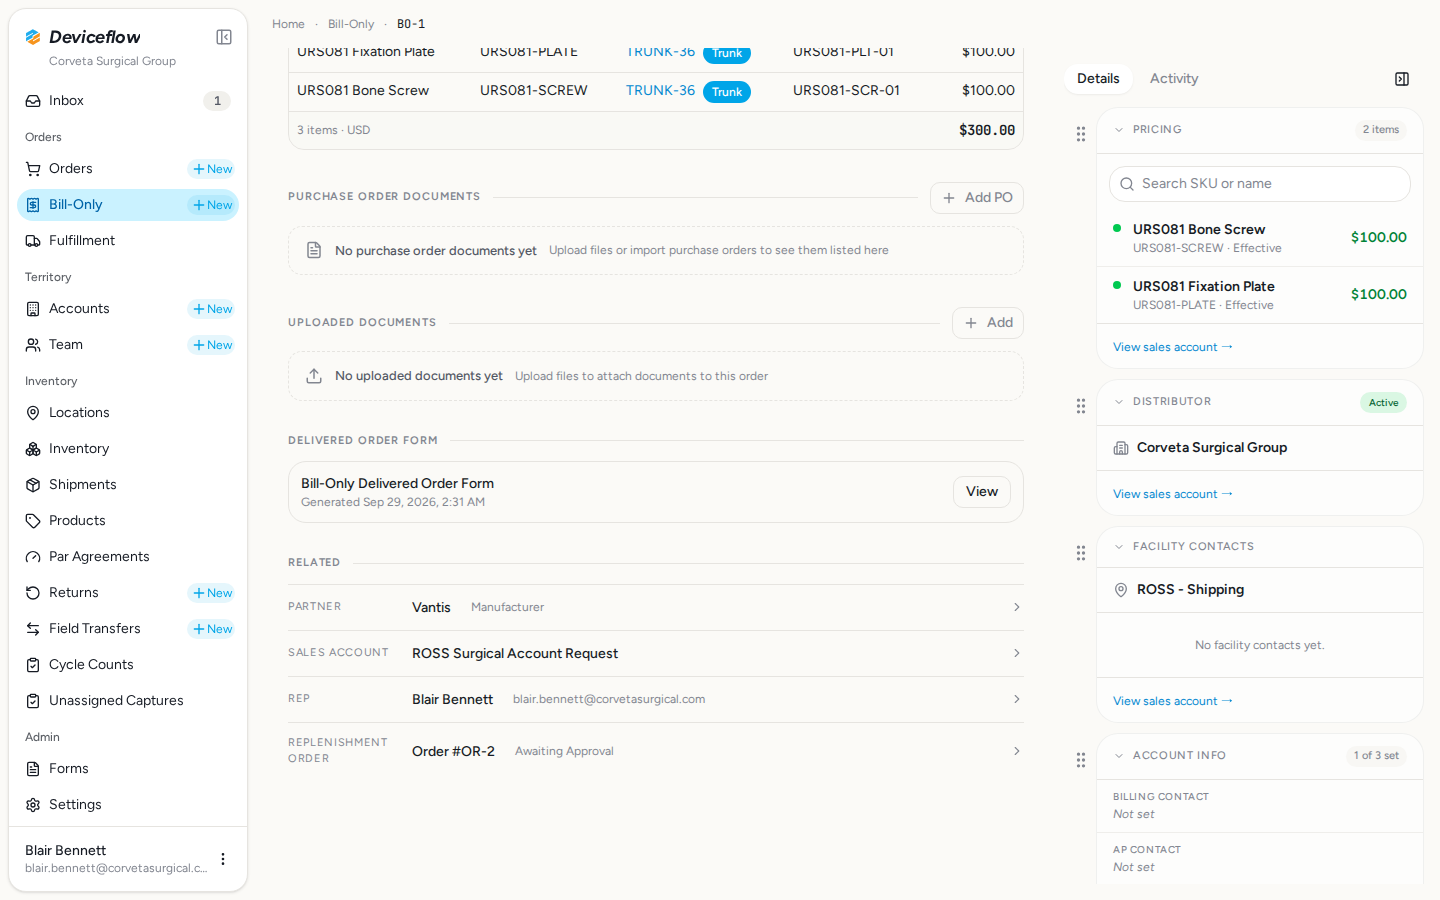The height and width of the screenshot is (900, 1440).
Task: Open replenishment Order #OR-2 row
Action: tap(656, 751)
